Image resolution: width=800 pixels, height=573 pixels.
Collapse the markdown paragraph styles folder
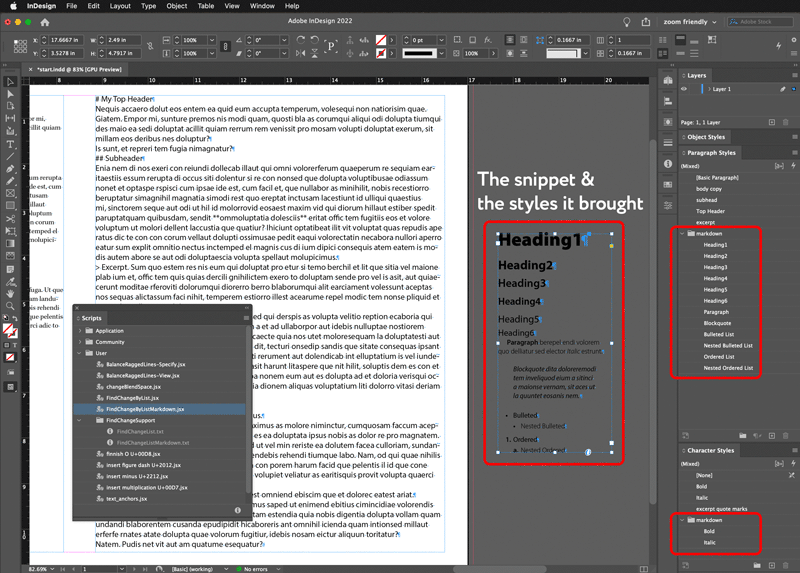pos(683,233)
